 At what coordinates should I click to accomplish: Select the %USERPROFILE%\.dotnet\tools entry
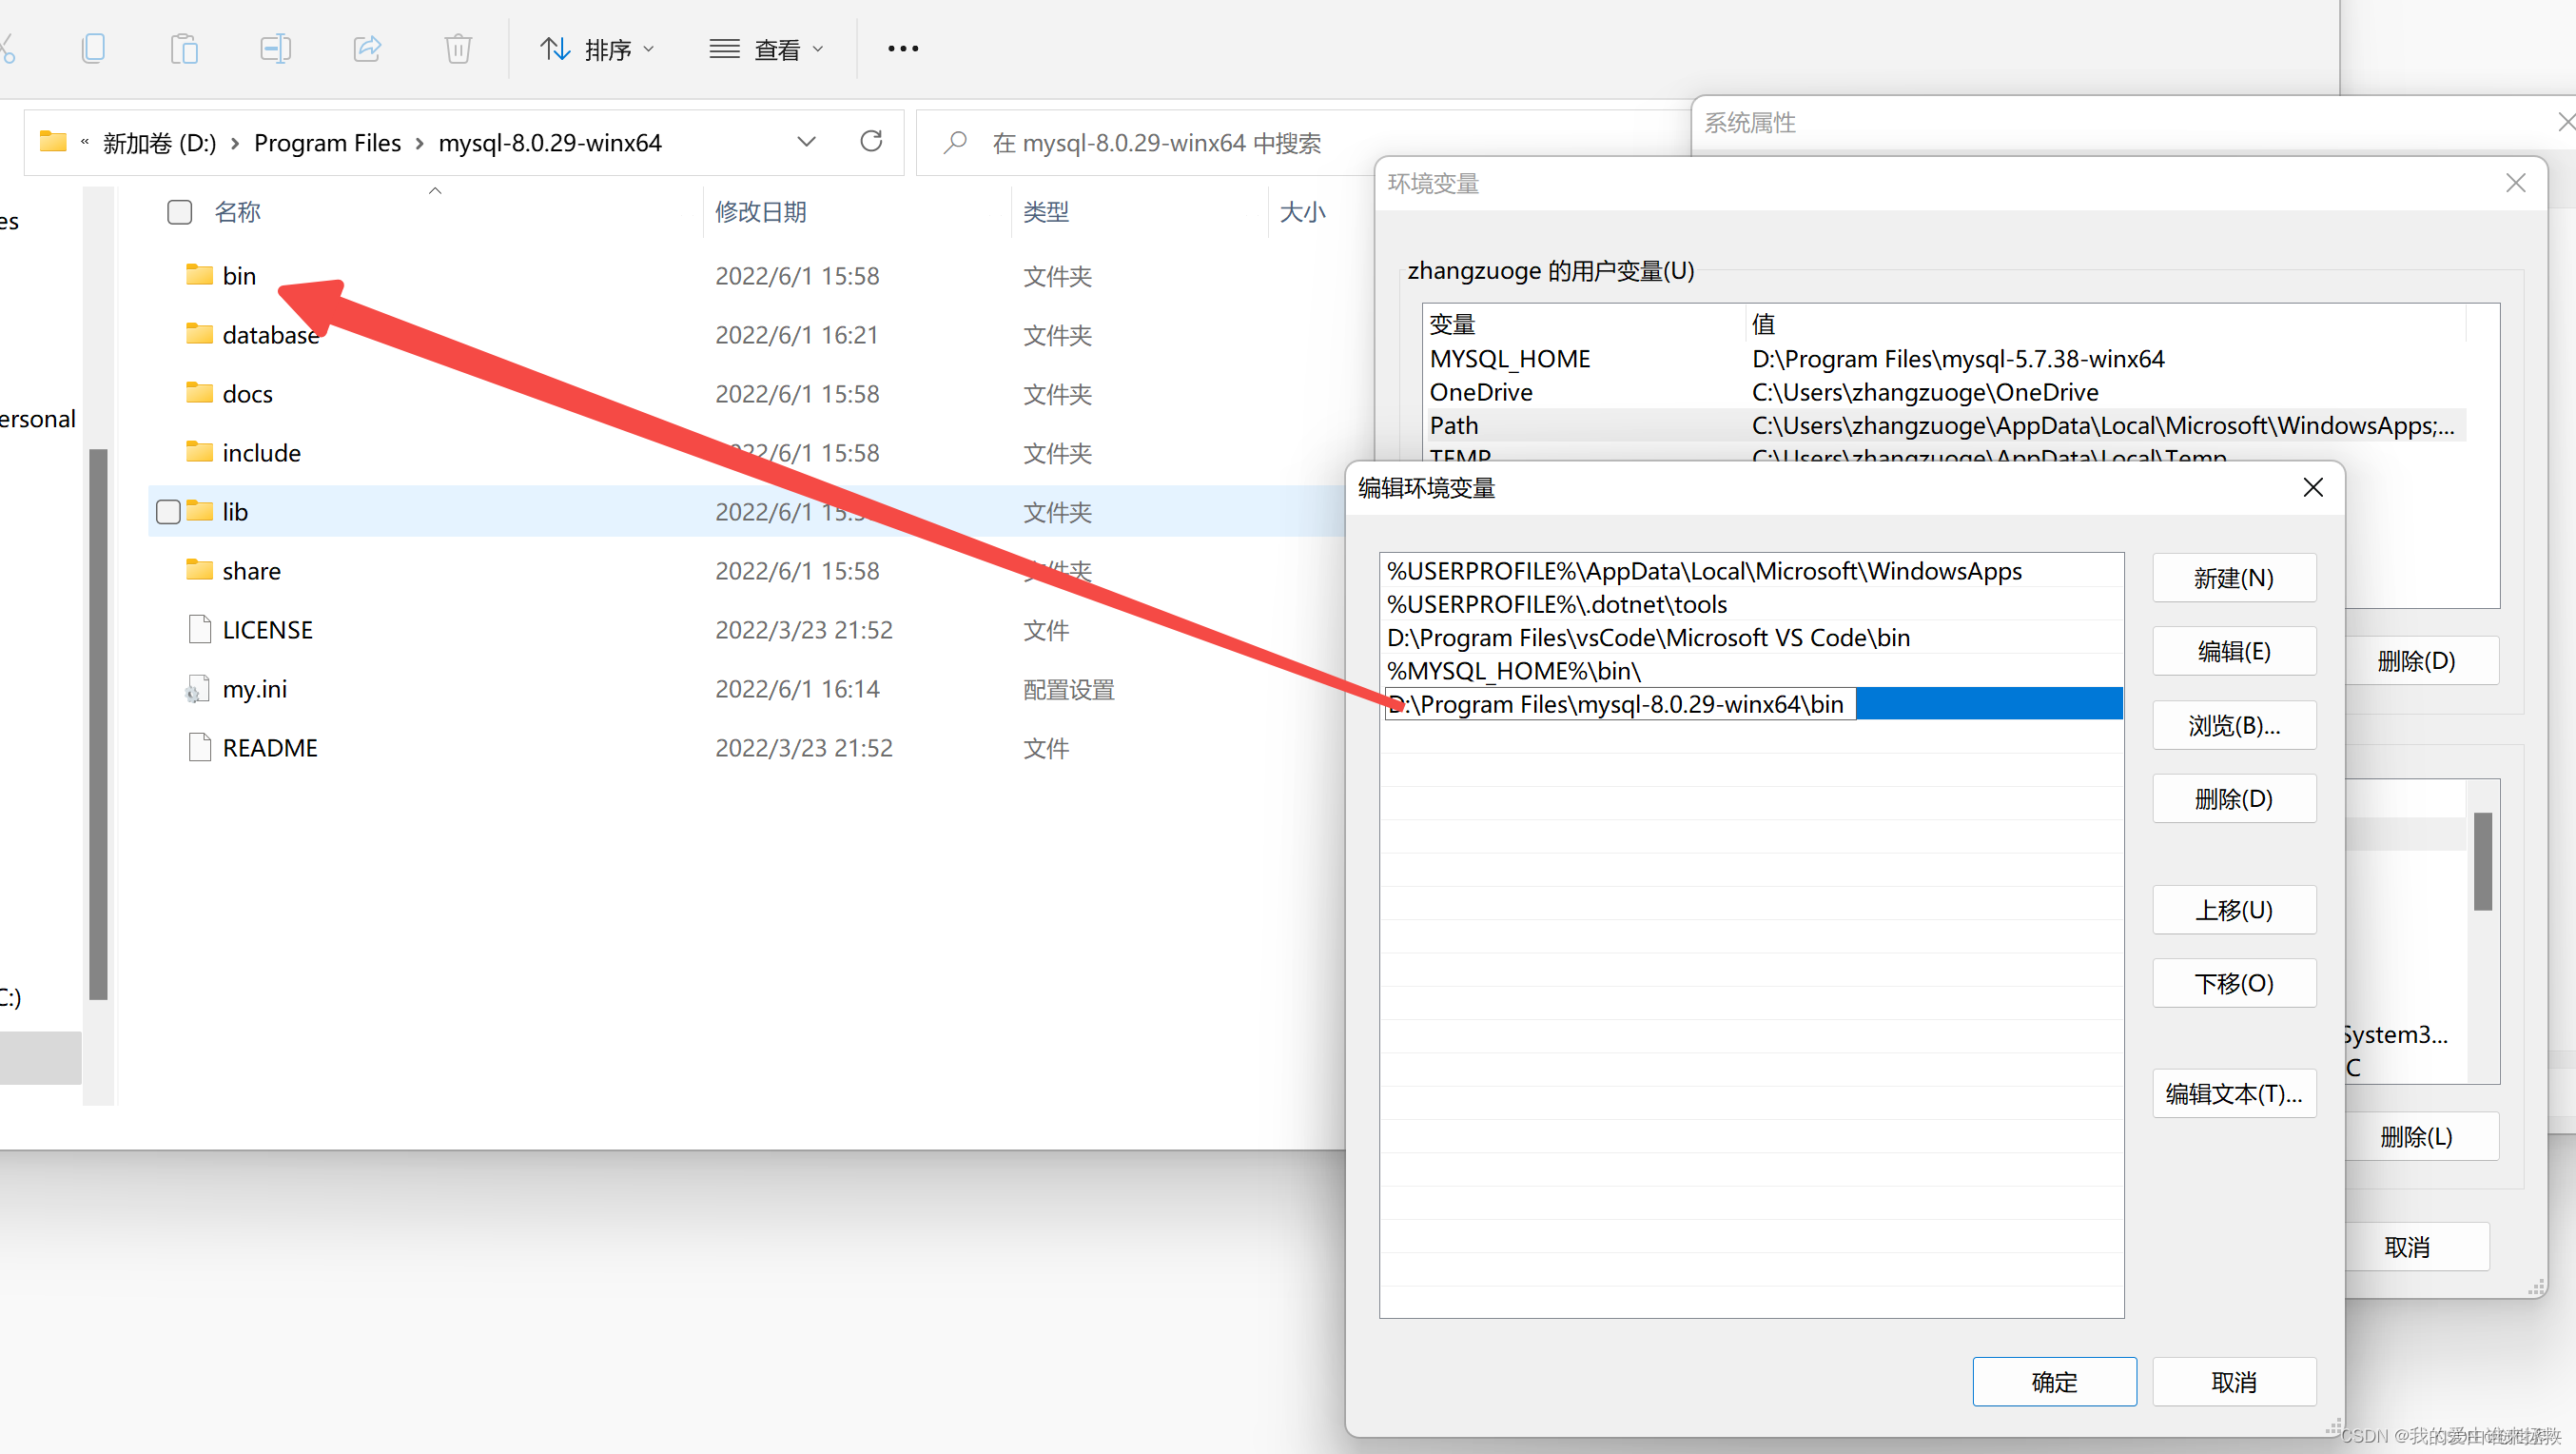point(1751,604)
